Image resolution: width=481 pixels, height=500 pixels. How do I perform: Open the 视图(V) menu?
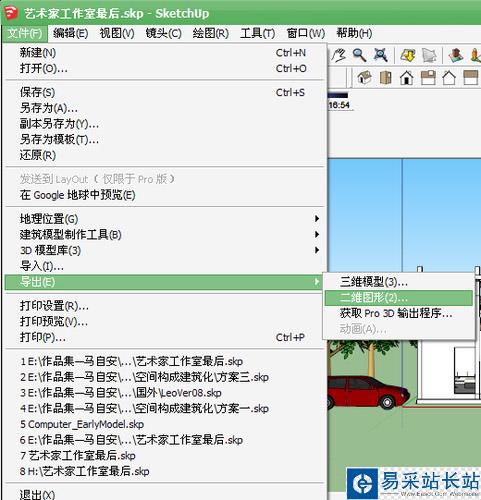[x=117, y=33]
